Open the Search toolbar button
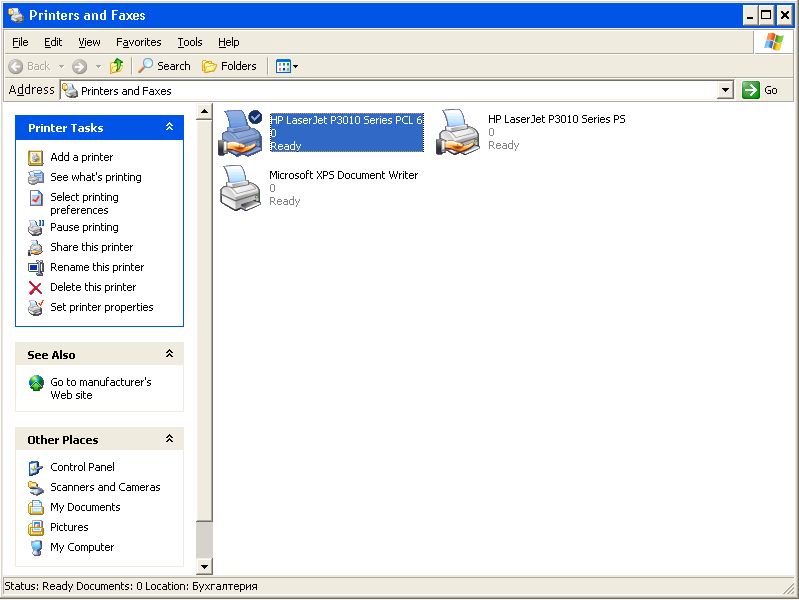Screen dimensions: 799x600 tap(164, 66)
